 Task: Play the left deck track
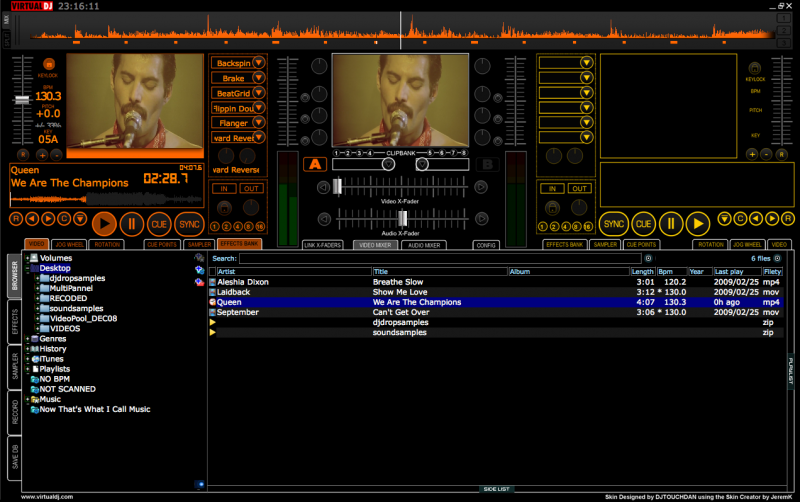tap(104, 224)
